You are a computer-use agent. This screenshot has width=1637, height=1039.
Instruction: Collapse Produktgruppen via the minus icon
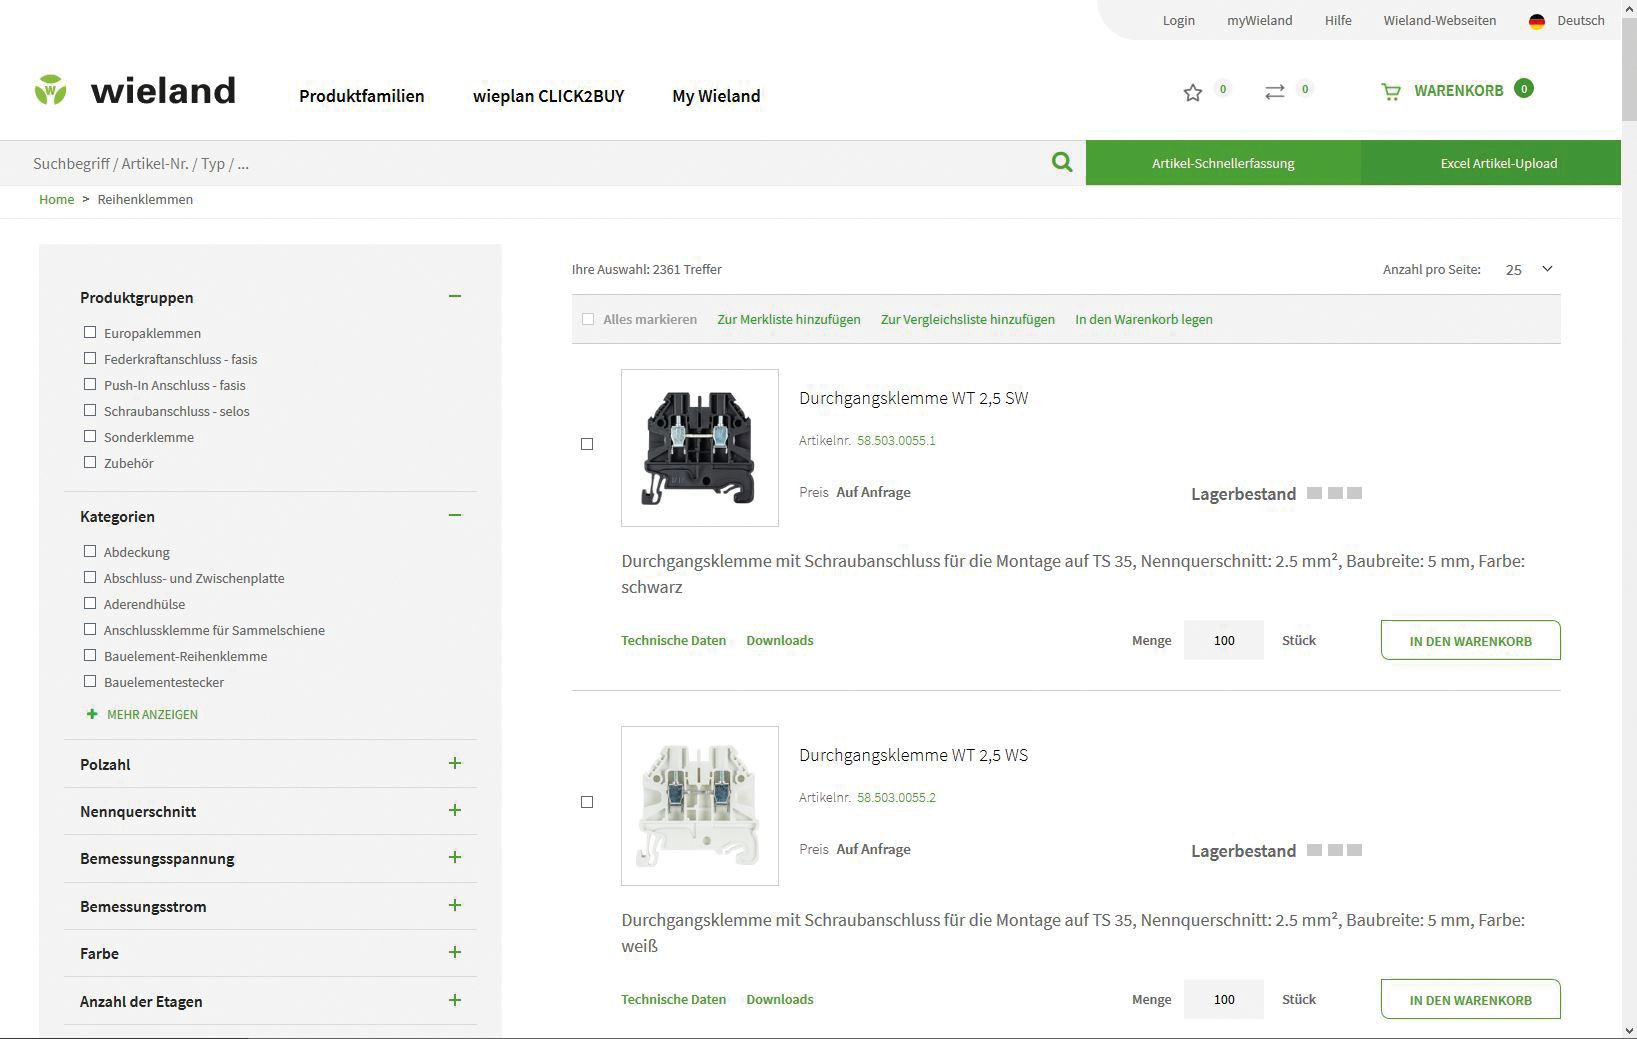(x=455, y=296)
